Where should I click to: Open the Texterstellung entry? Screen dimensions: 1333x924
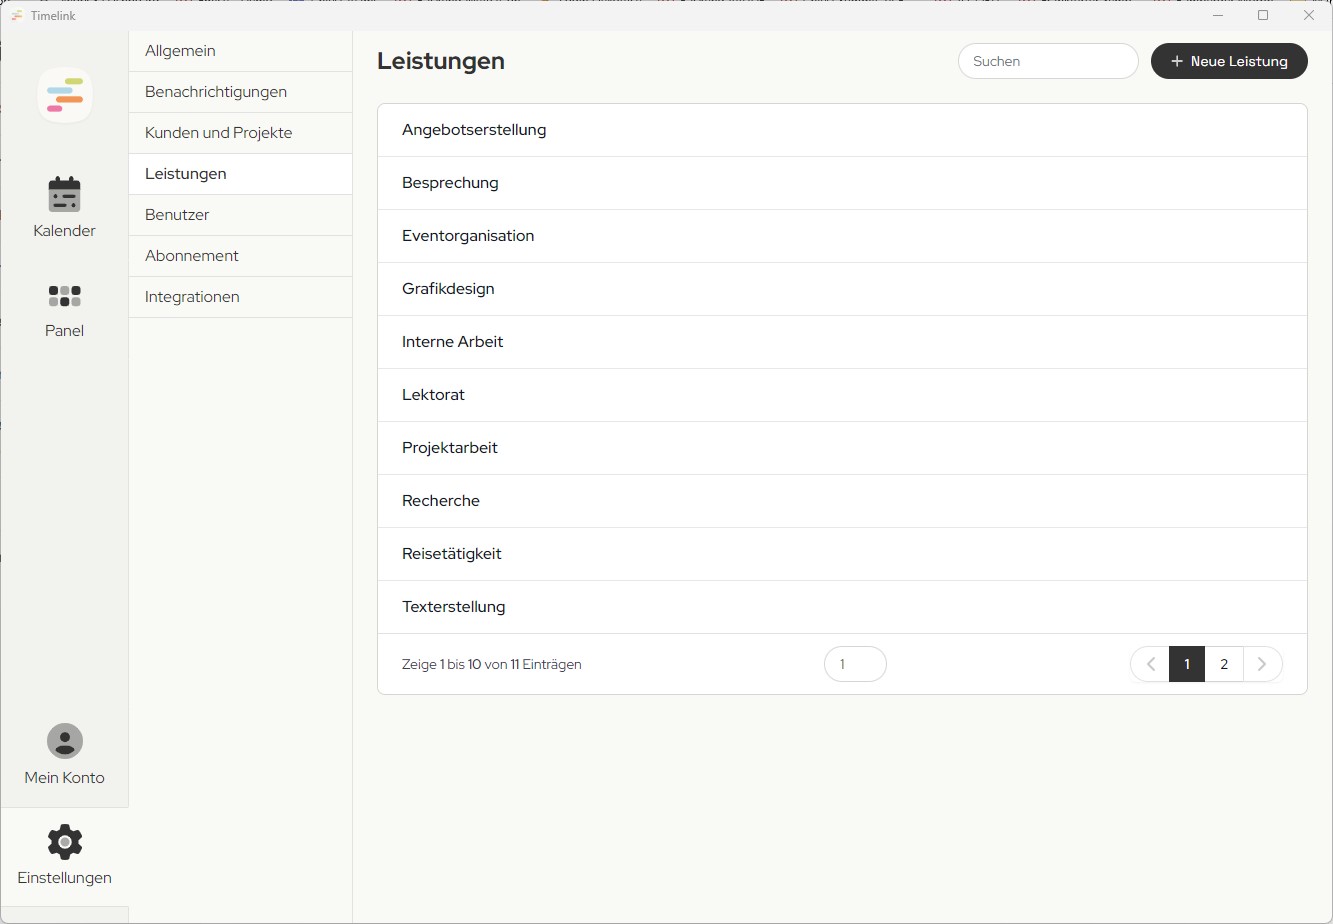[x=842, y=607]
